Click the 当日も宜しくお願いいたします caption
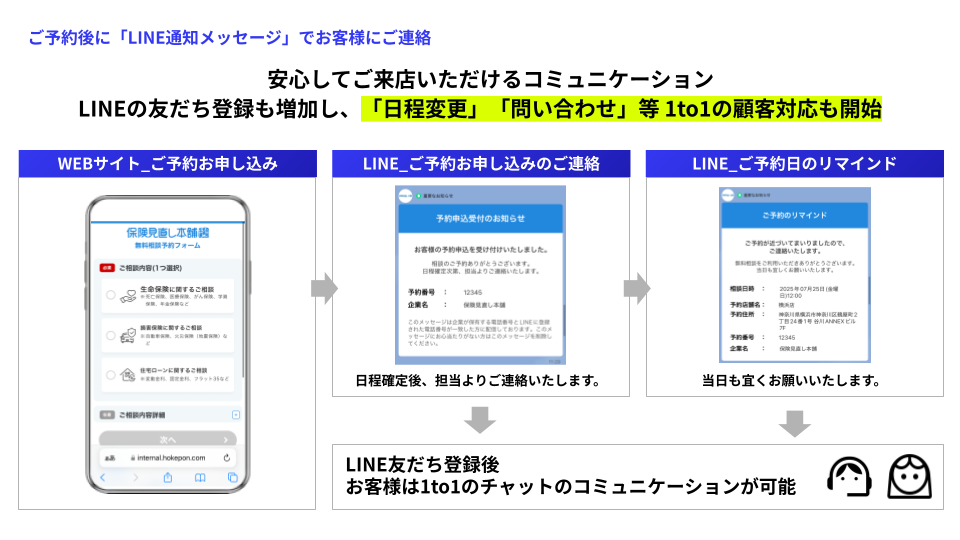Image resolution: width=960 pixels, height=540 pixels. pos(792,381)
